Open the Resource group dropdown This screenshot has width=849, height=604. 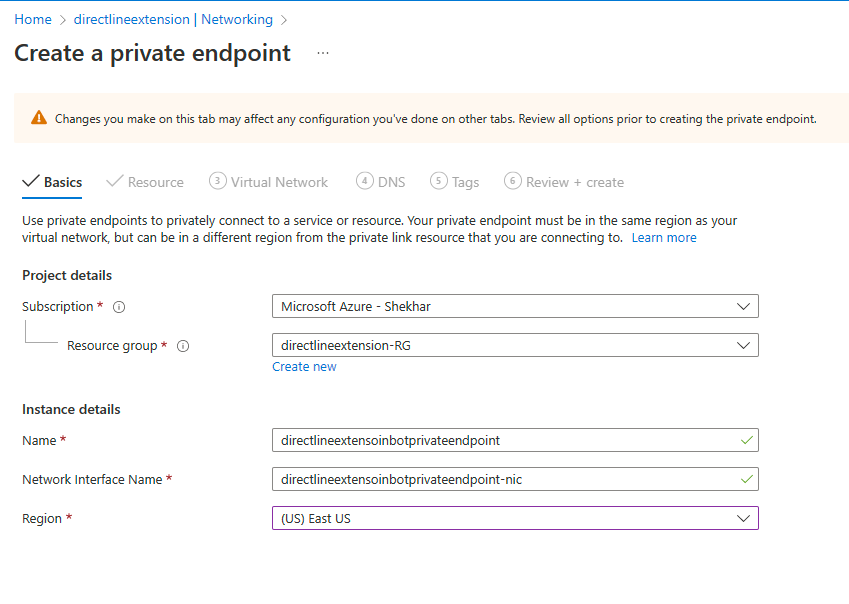(x=742, y=345)
